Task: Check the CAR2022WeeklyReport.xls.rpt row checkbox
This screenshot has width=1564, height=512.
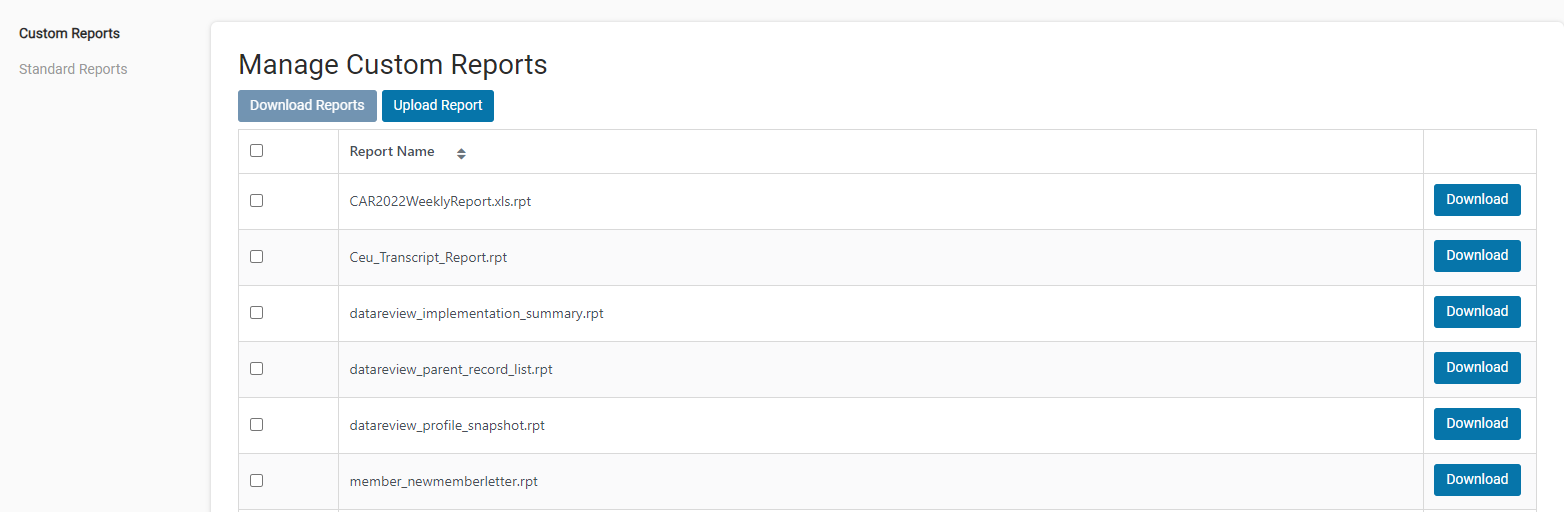Action: pos(256,200)
